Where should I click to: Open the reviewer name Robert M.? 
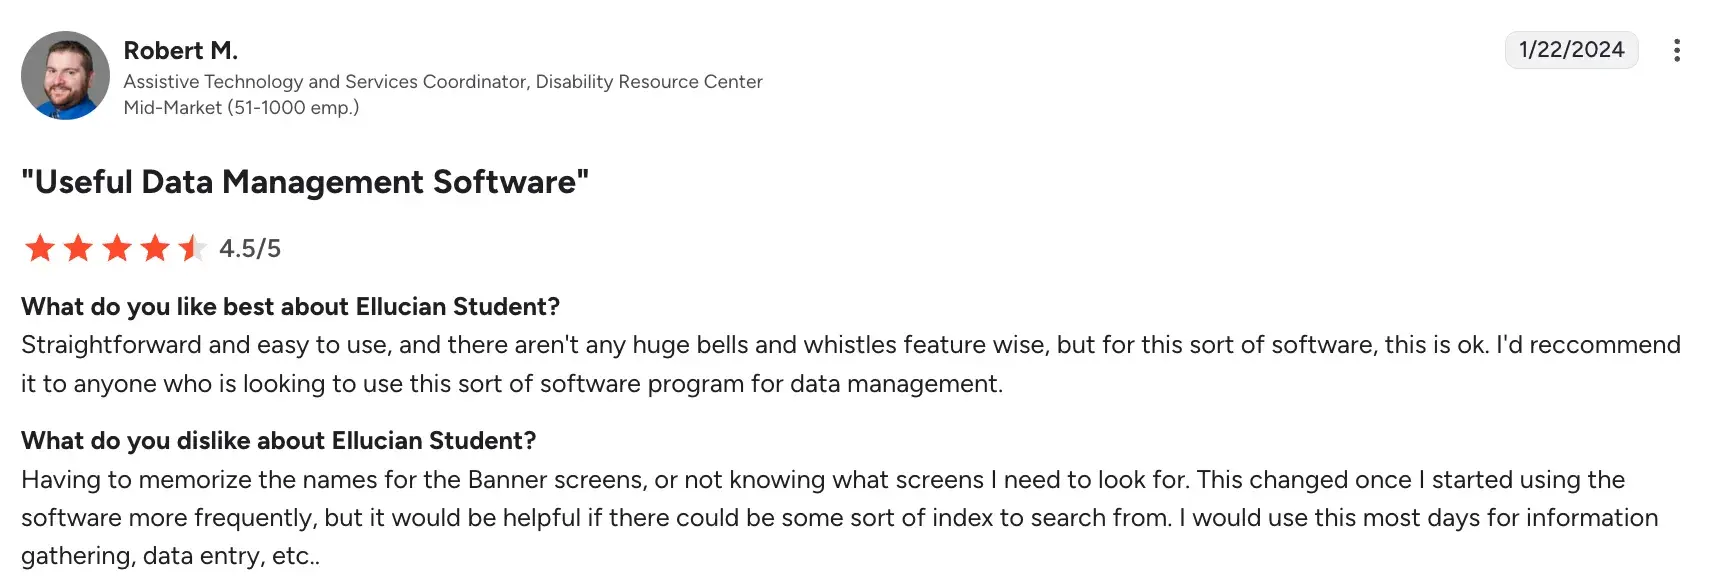(180, 50)
